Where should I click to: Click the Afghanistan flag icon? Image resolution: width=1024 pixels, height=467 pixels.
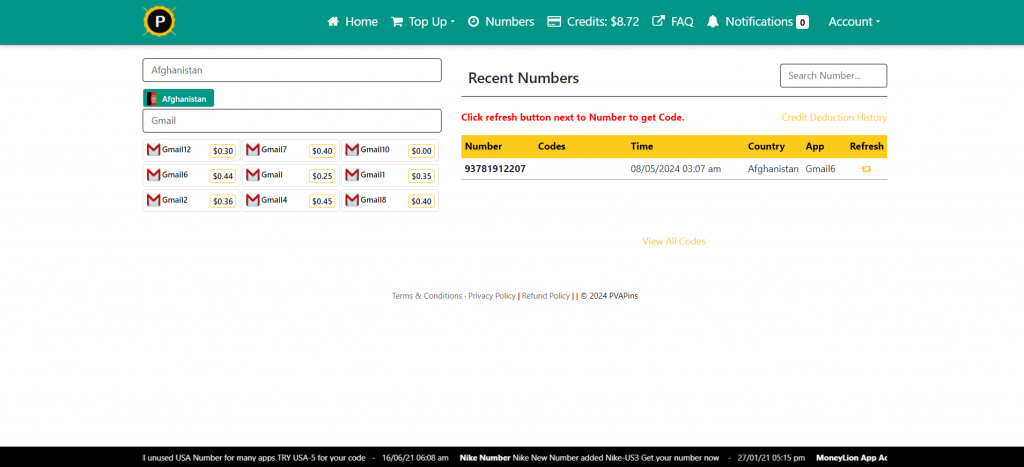click(152, 99)
